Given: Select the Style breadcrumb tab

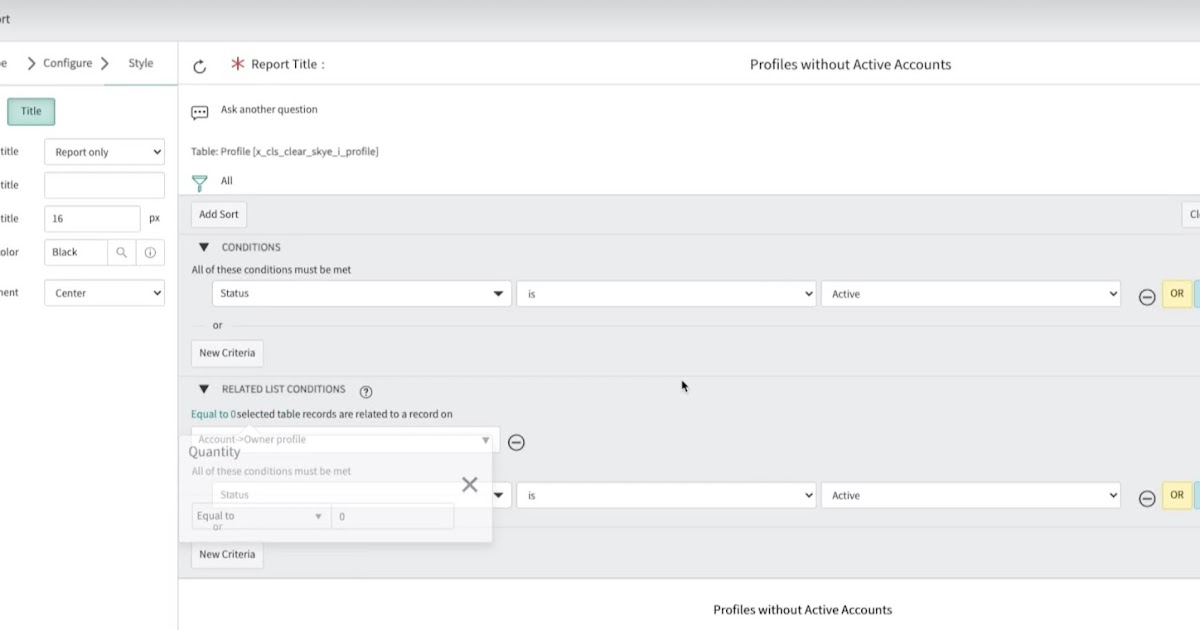Looking at the screenshot, I should [140, 62].
